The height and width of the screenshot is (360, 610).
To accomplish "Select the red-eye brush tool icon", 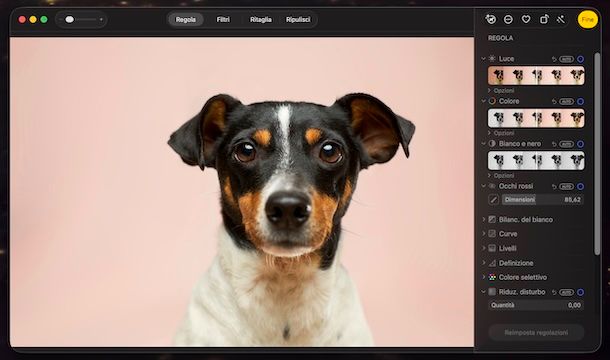I will 493,200.
